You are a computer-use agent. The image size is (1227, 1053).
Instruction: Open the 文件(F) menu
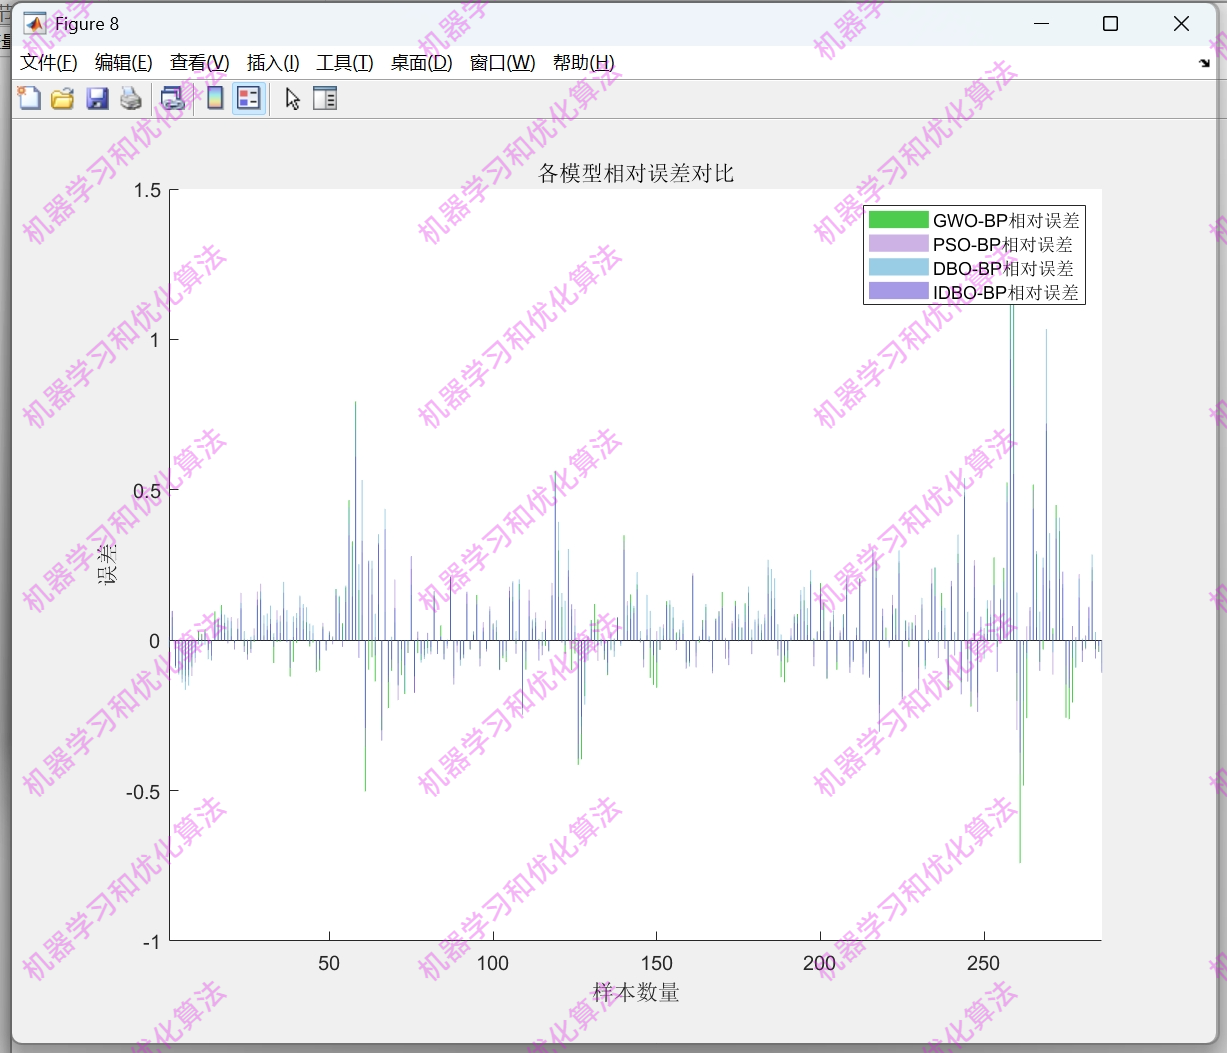click(49, 63)
